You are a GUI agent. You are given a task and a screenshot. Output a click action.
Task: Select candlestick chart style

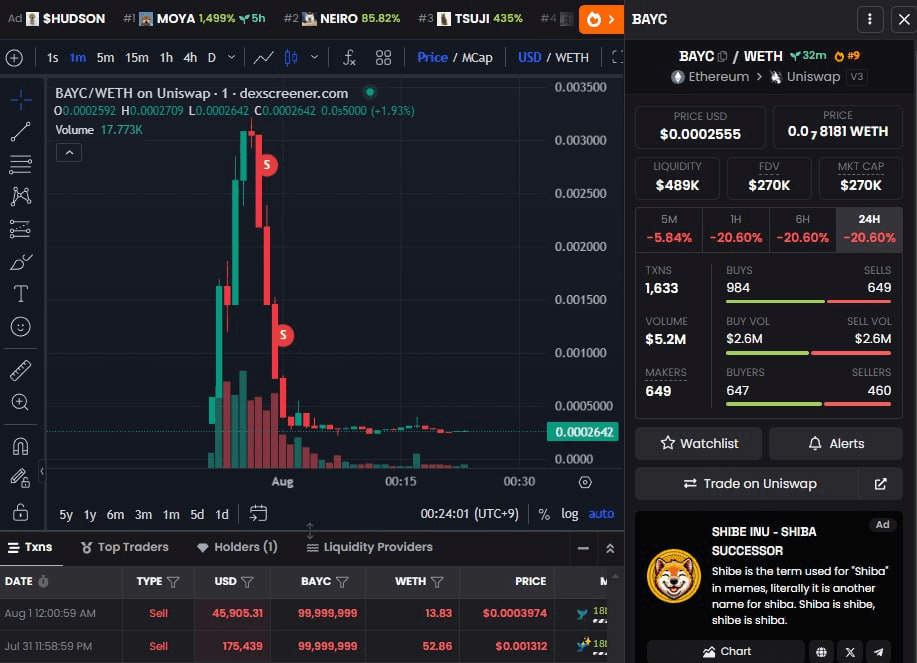291,57
